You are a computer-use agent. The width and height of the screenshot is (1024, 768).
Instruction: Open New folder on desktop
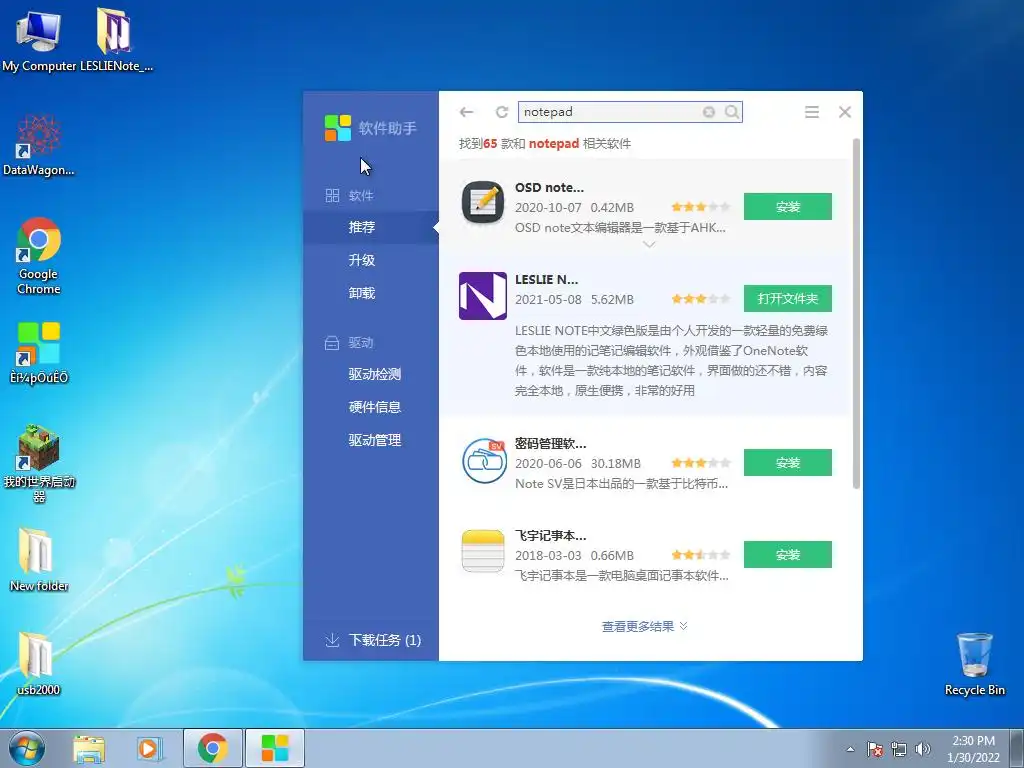39,560
